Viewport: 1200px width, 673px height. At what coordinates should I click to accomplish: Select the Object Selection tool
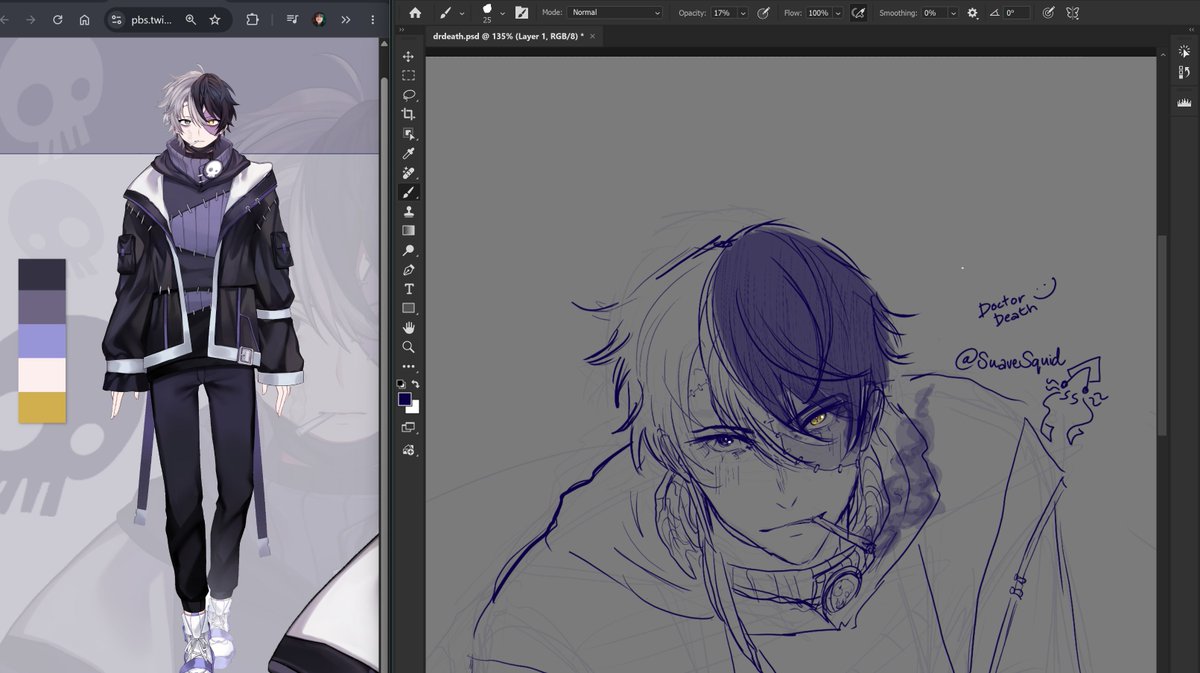tap(408, 134)
